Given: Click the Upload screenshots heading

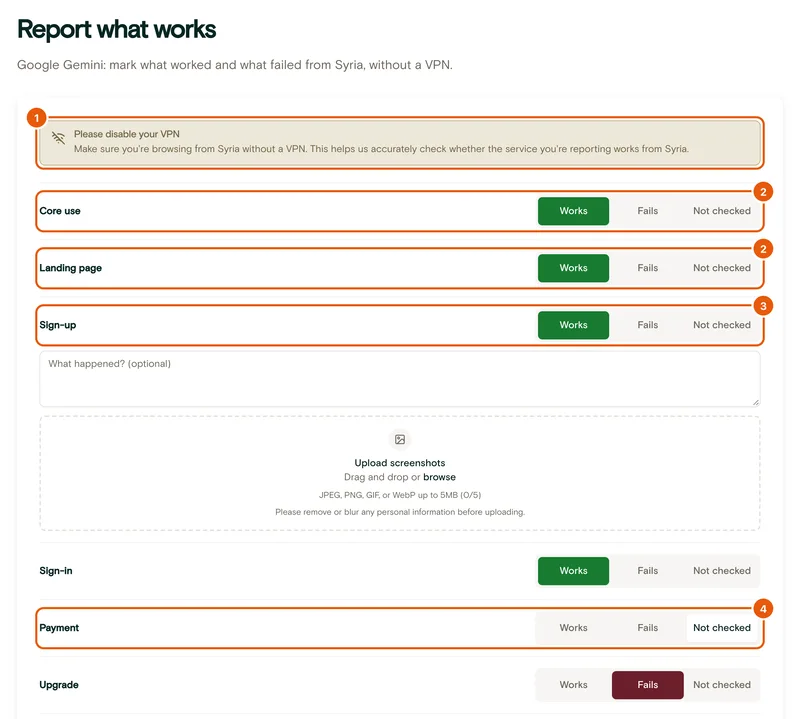Looking at the screenshot, I should (x=399, y=463).
